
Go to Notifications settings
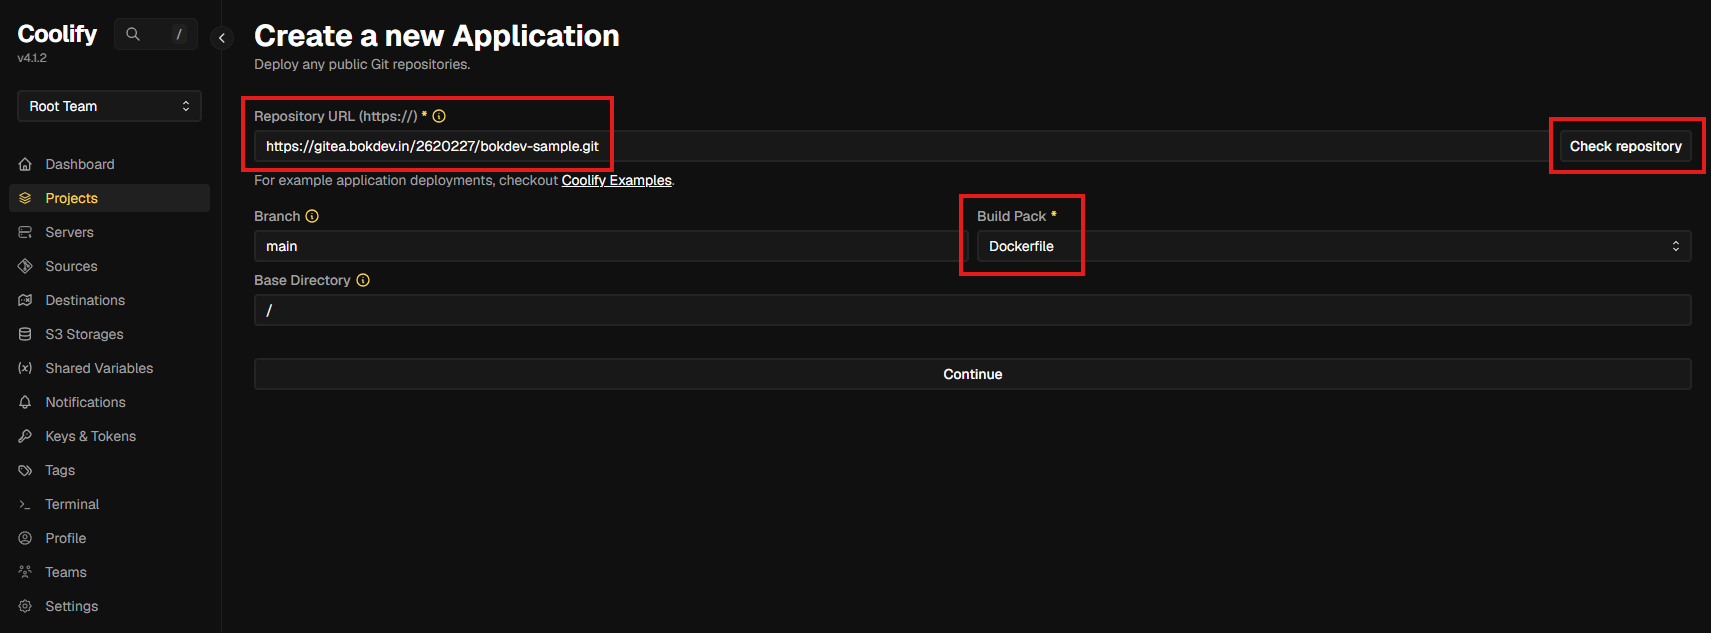(109, 402)
